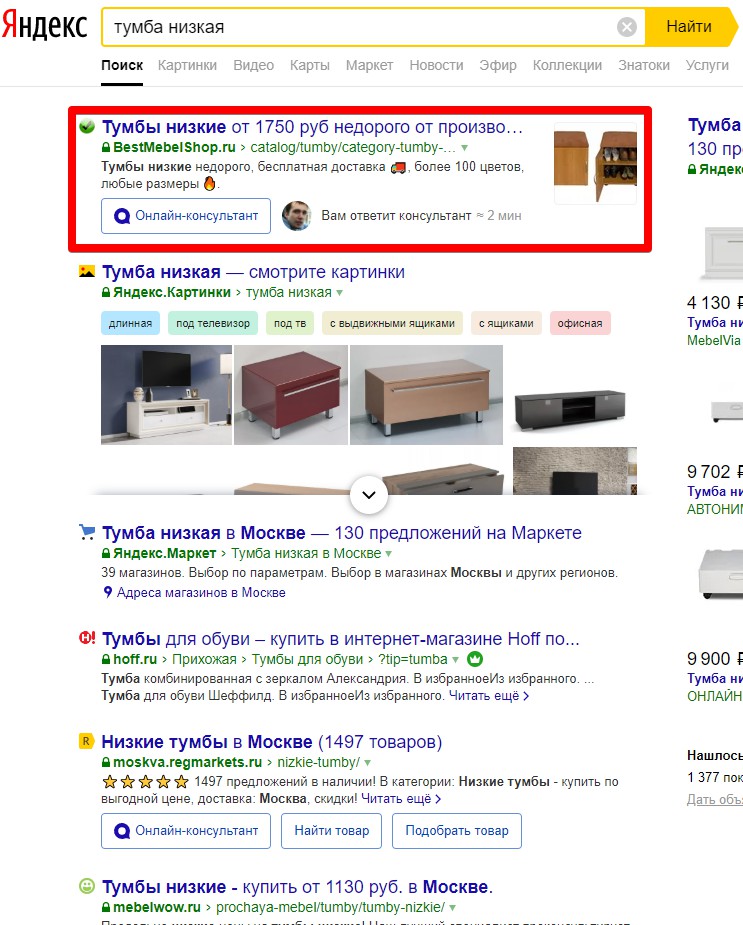Screen dimensions: 743x925
Task: Select the 'под телевизор' filter chip
Action: pyautogui.click(x=213, y=323)
